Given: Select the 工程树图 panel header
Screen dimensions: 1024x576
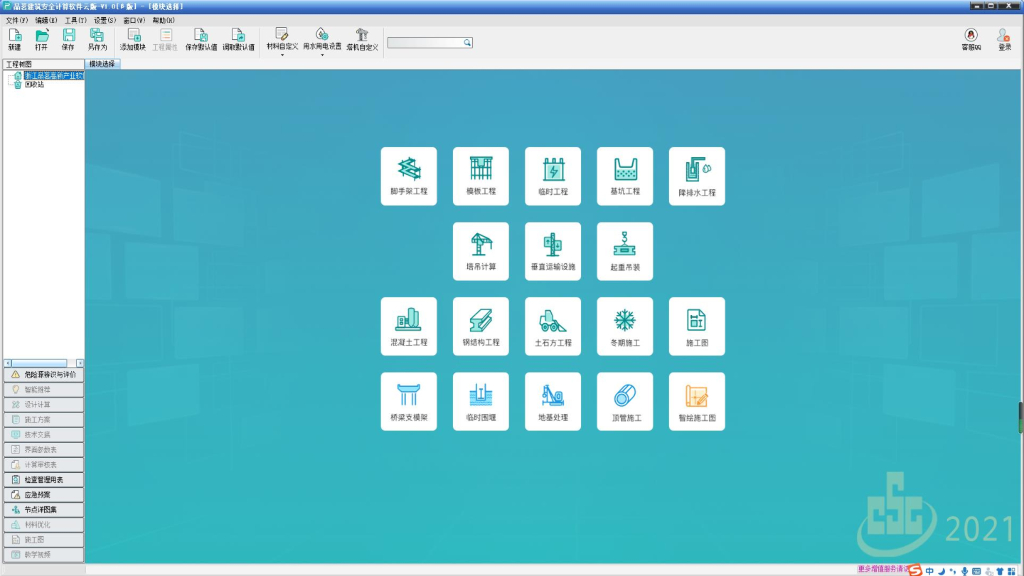Looking at the screenshot, I should click(x=43, y=64).
